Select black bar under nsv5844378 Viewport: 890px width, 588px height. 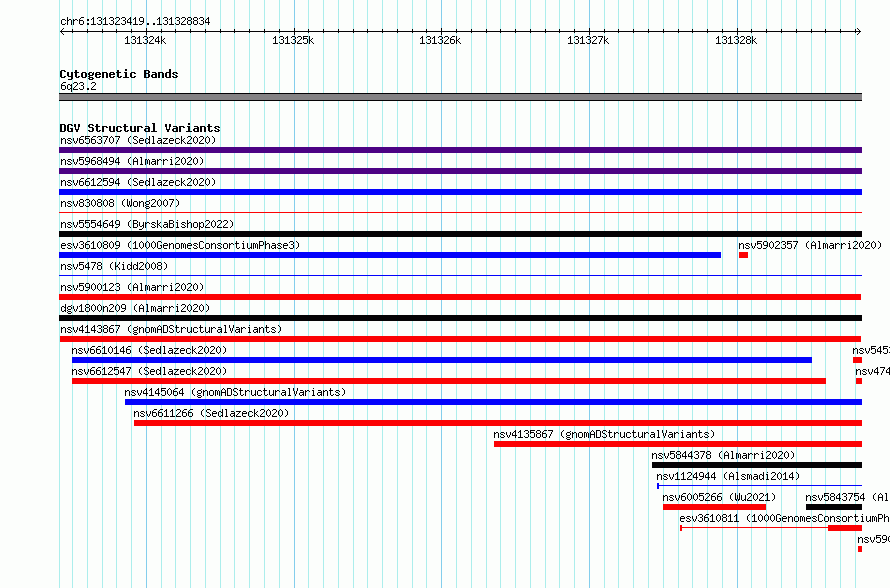pyautogui.click(x=757, y=465)
